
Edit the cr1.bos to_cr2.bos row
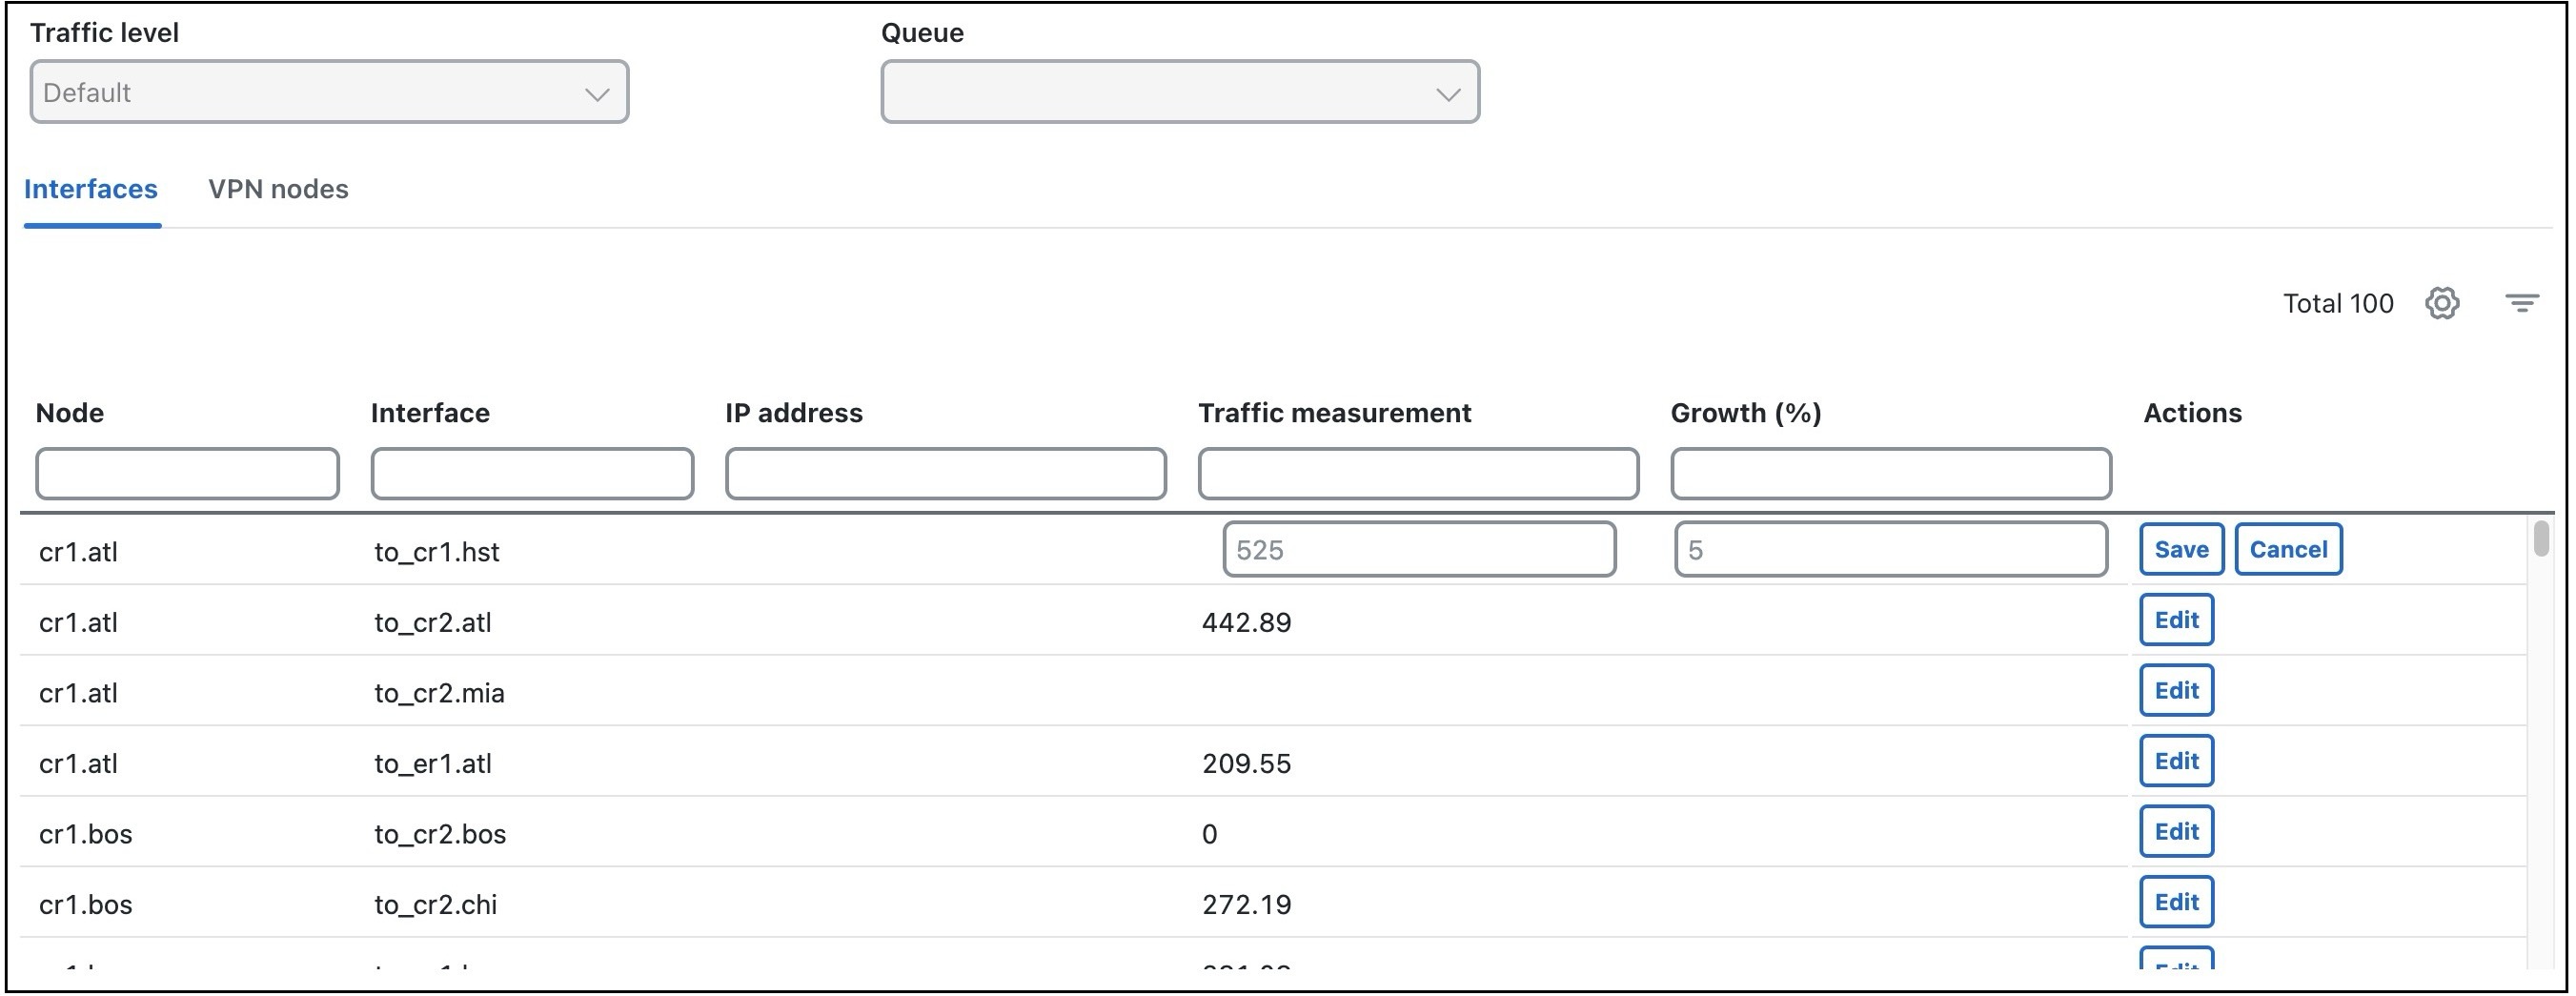(x=2176, y=831)
